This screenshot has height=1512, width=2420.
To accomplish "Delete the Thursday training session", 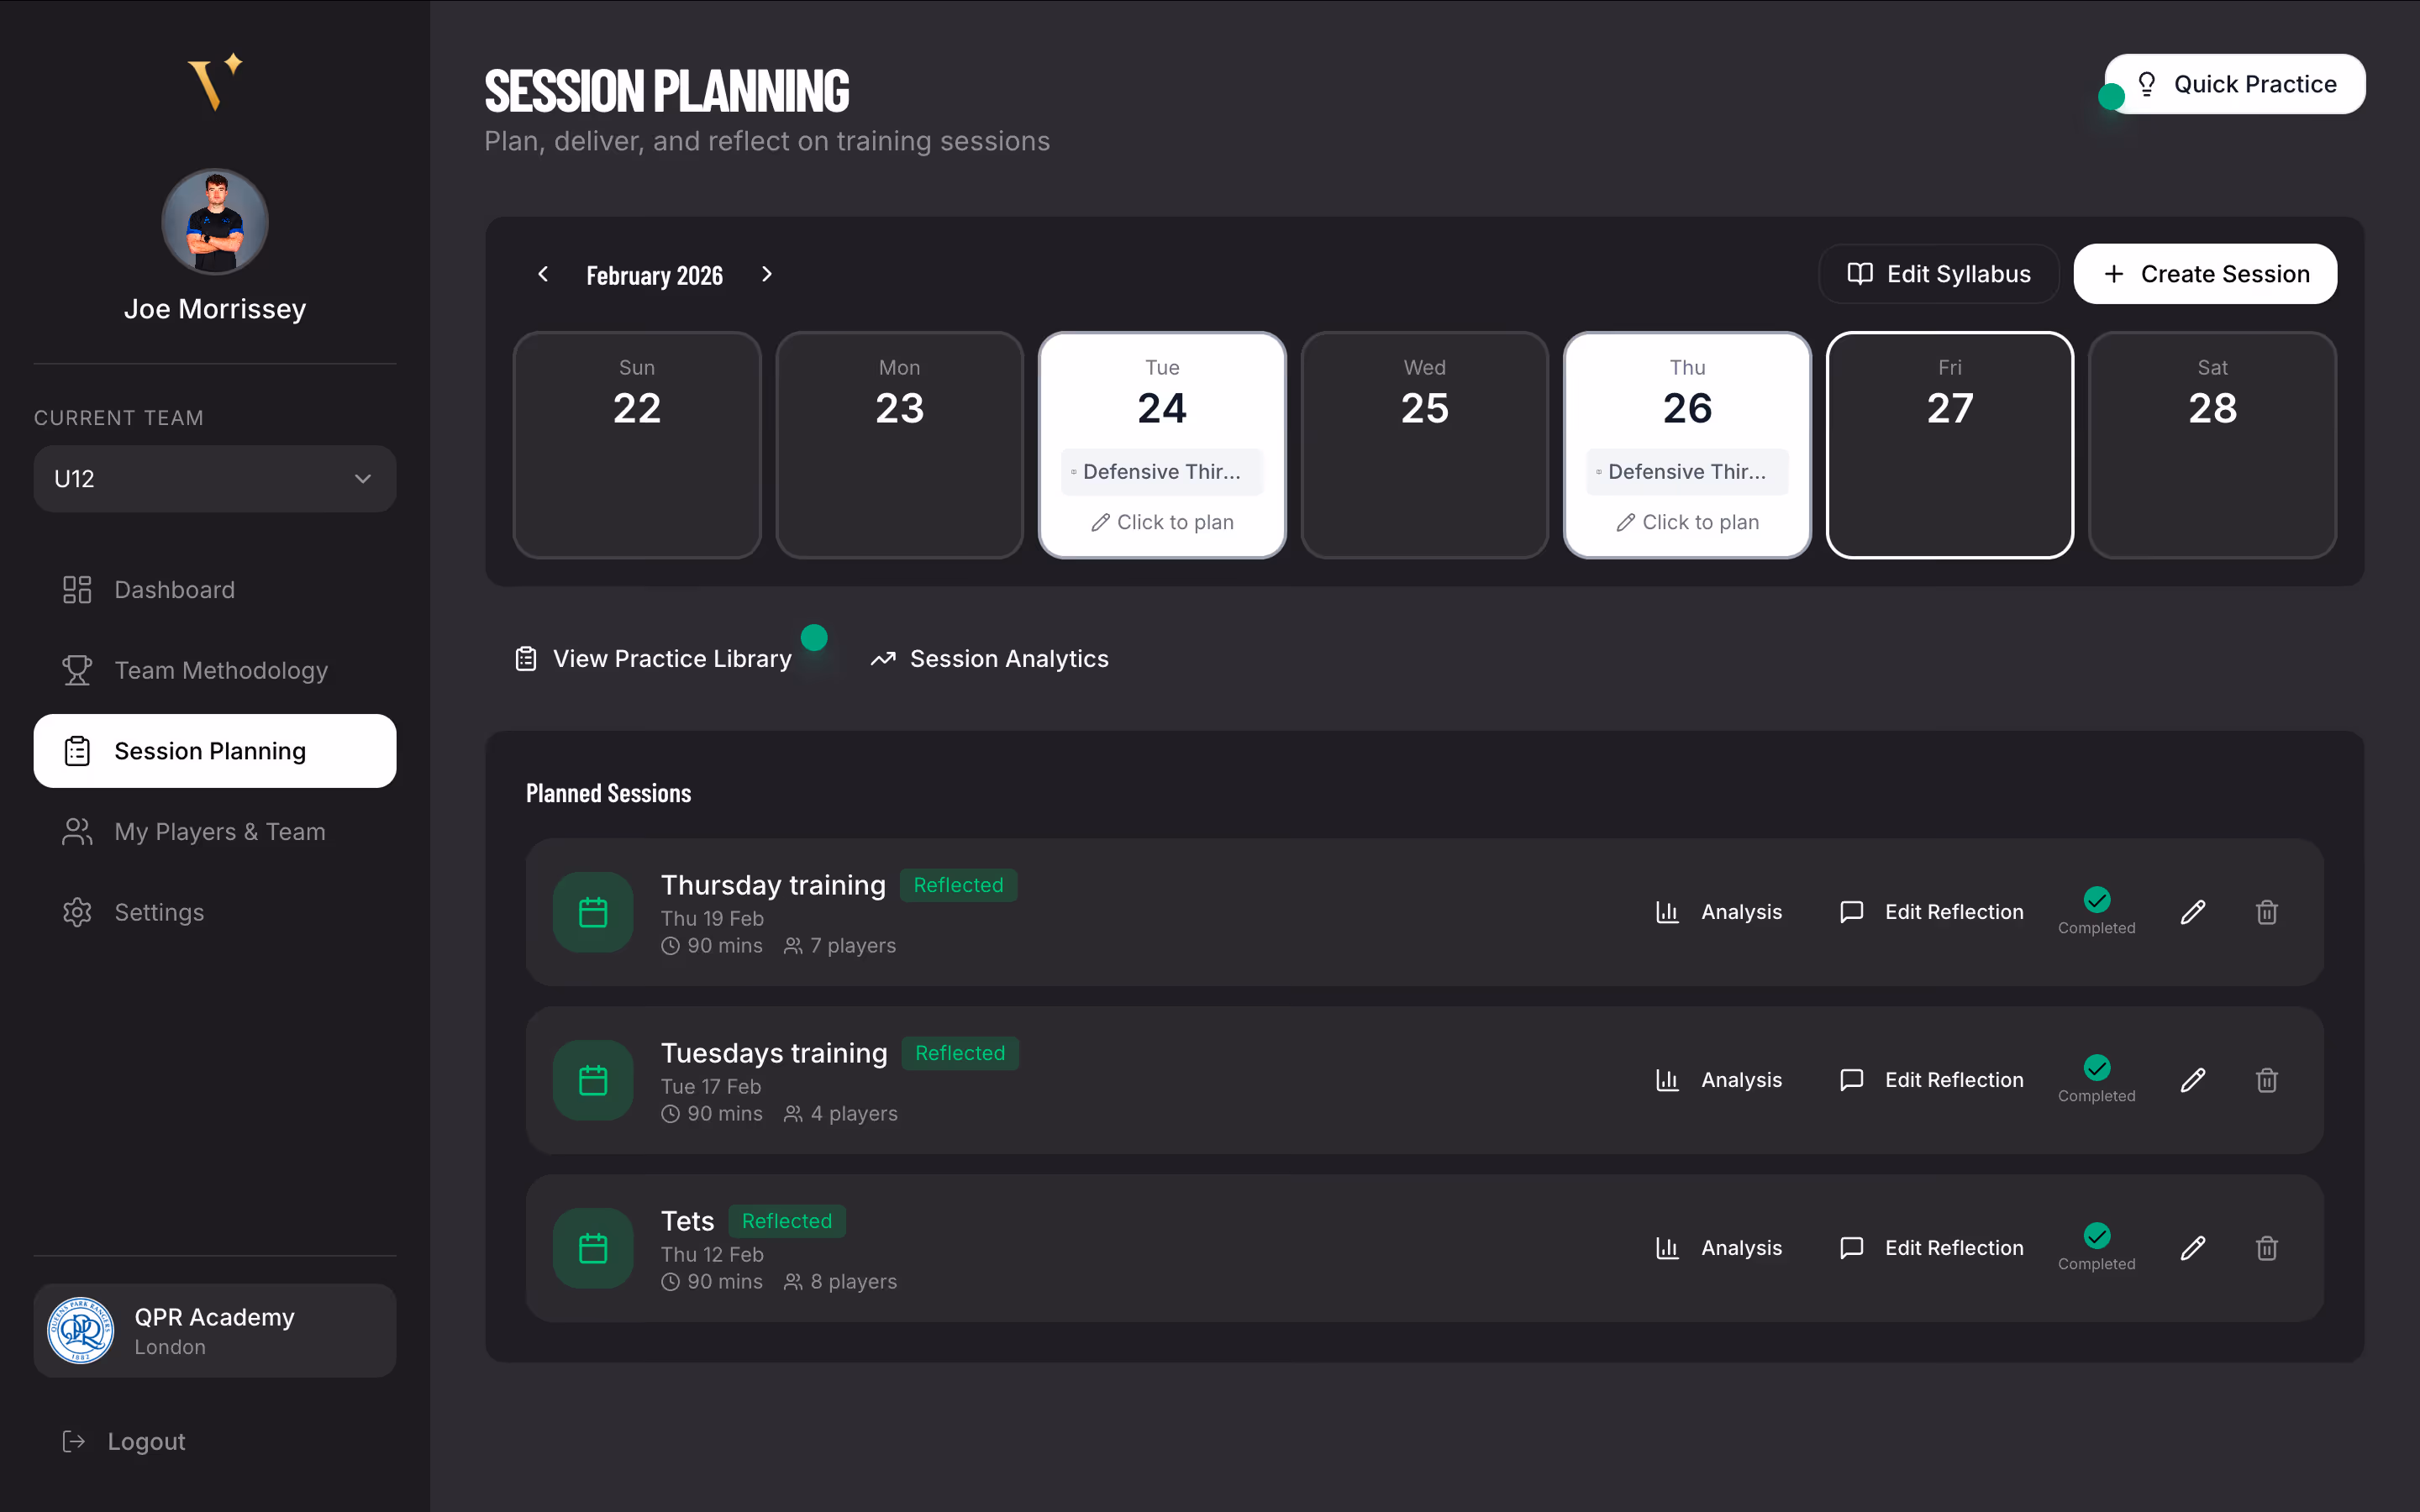I will tap(2266, 912).
